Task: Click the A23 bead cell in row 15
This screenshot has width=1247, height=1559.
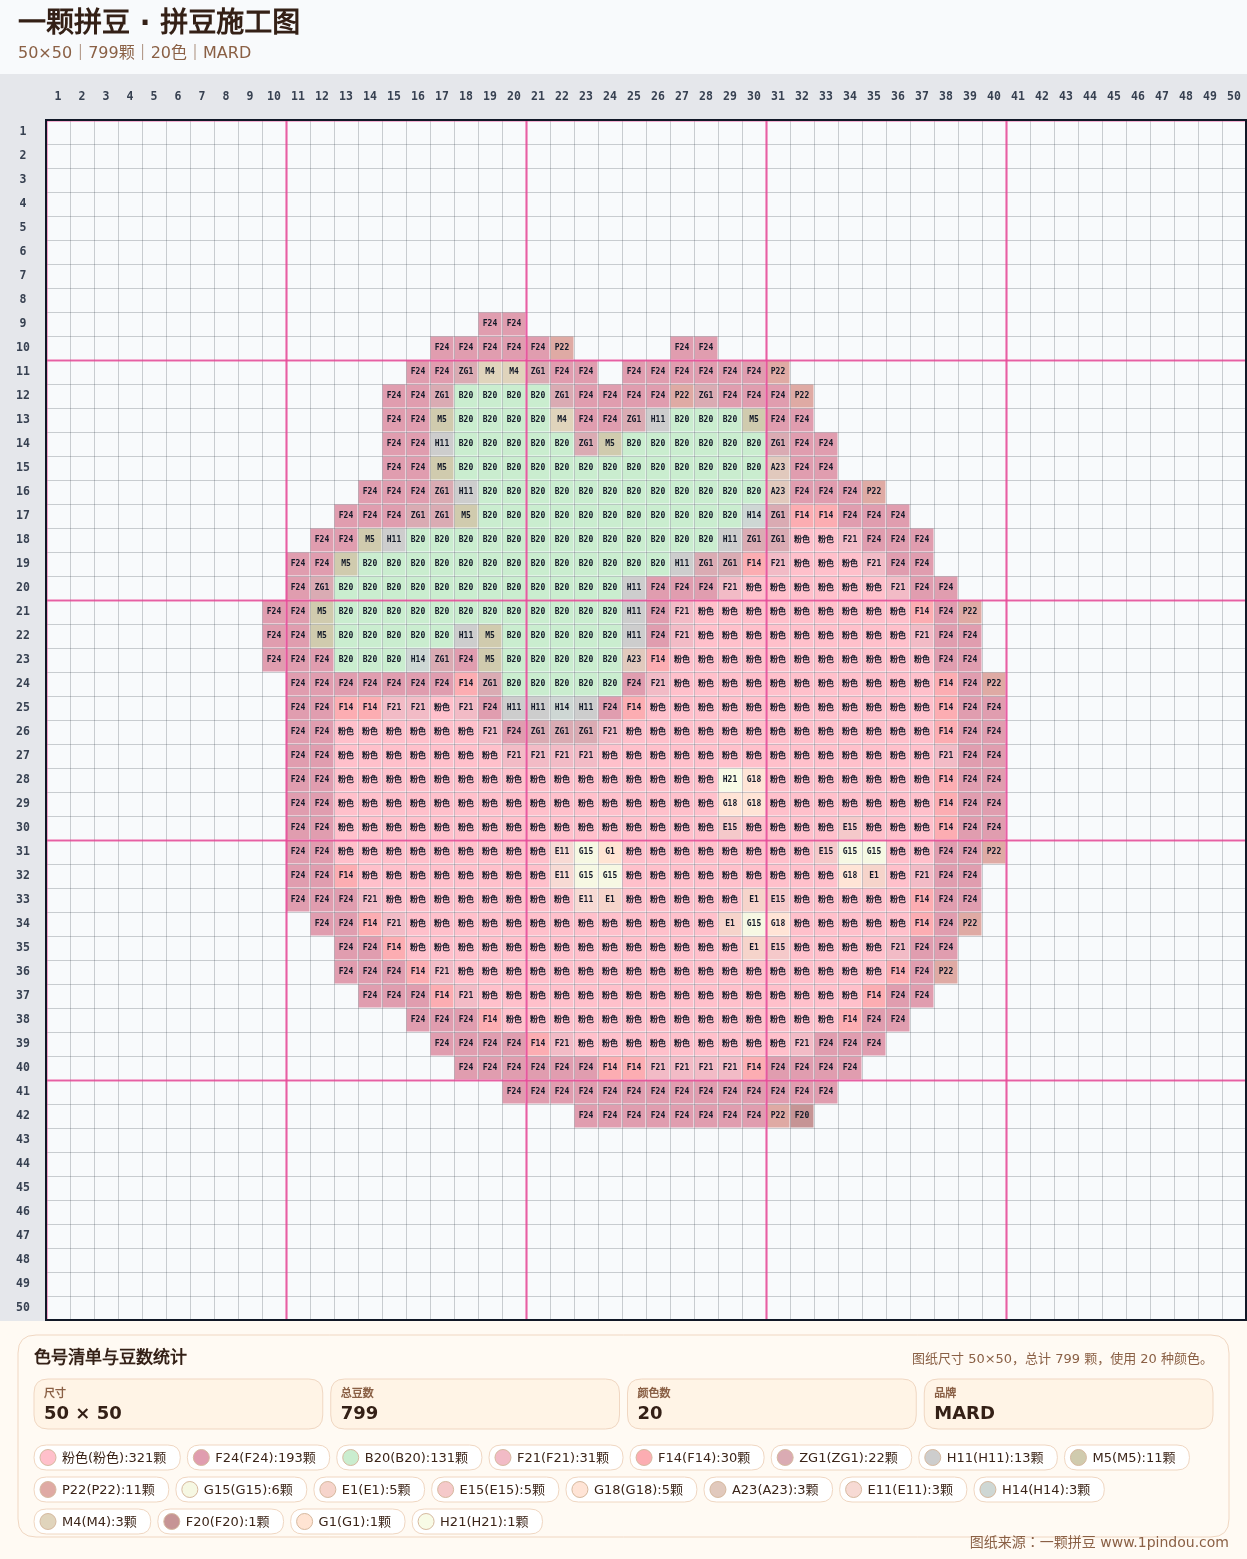Action: click(778, 467)
